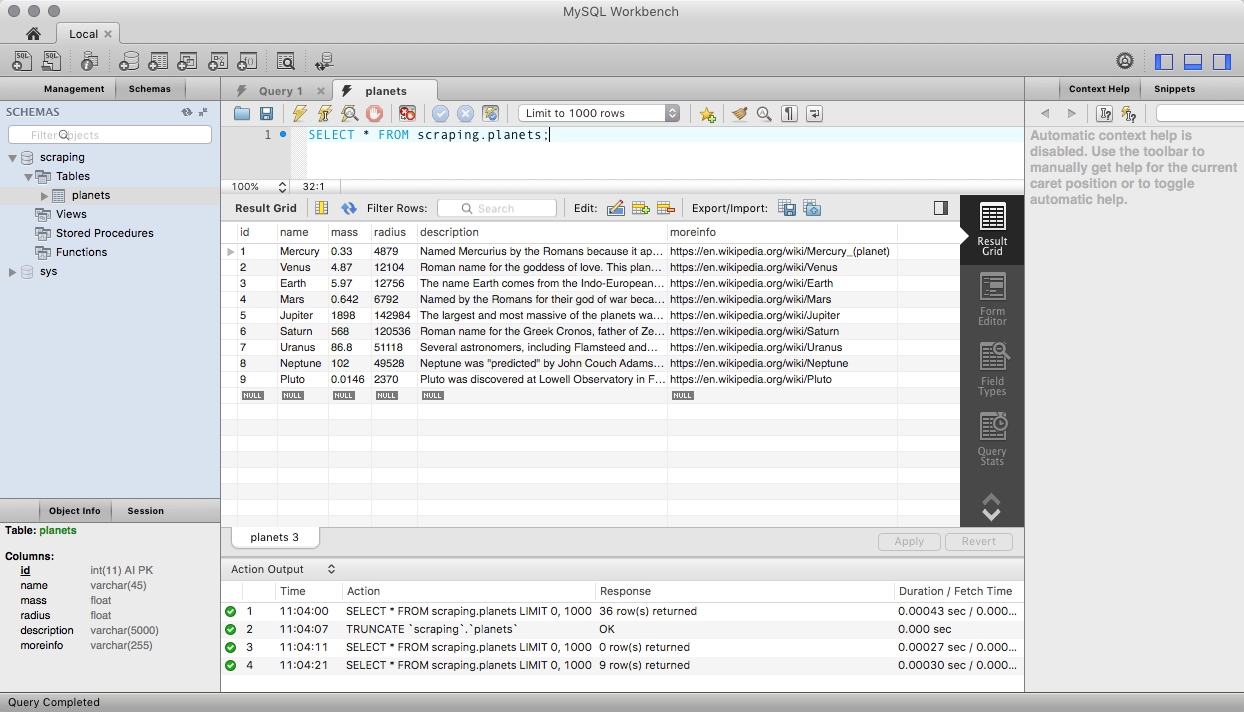Open the Query Stats view
1244x712 pixels.
(x=992, y=440)
